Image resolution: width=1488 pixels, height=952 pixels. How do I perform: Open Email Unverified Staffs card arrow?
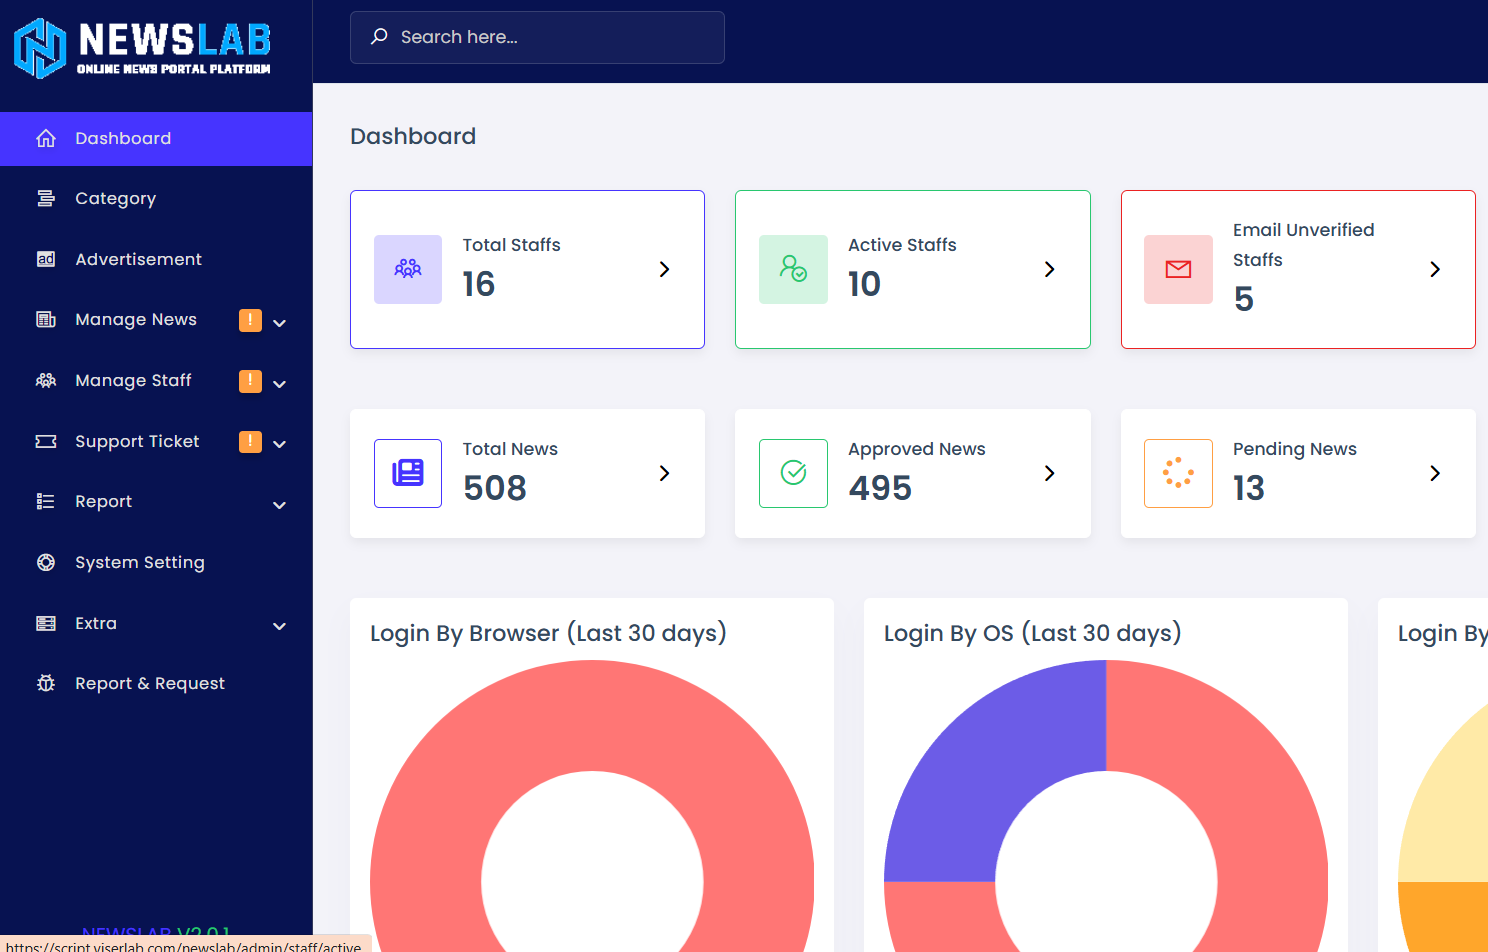pyautogui.click(x=1435, y=269)
